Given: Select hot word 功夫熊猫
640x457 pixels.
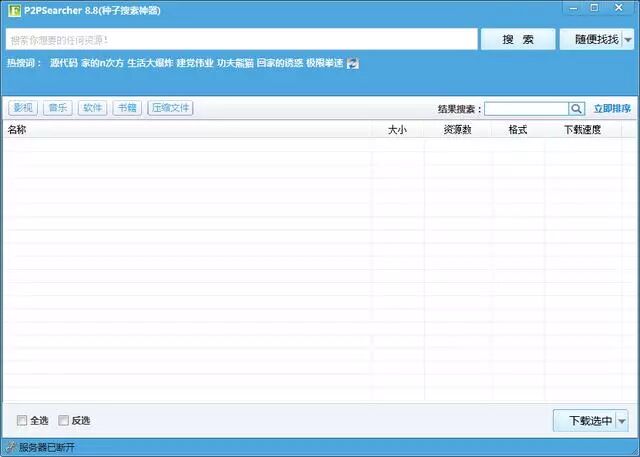Looking at the screenshot, I should tap(235, 63).
